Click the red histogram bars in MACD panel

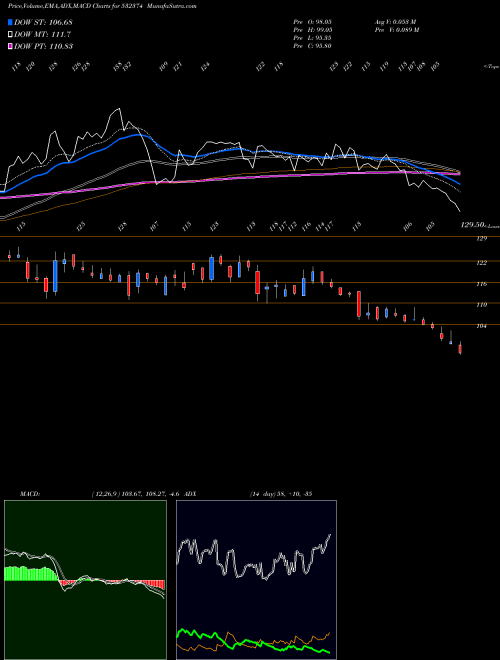coord(155,585)
